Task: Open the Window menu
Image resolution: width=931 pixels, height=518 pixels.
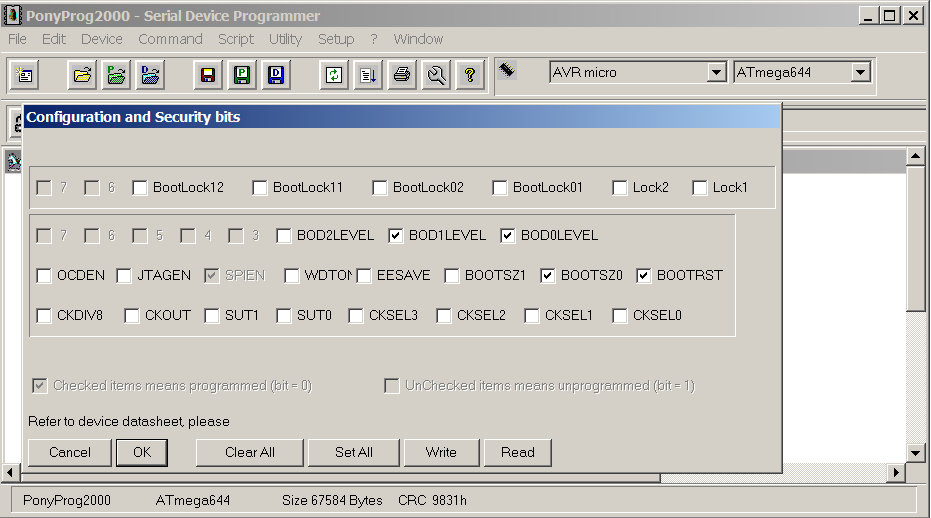Action: coord(418,39)
